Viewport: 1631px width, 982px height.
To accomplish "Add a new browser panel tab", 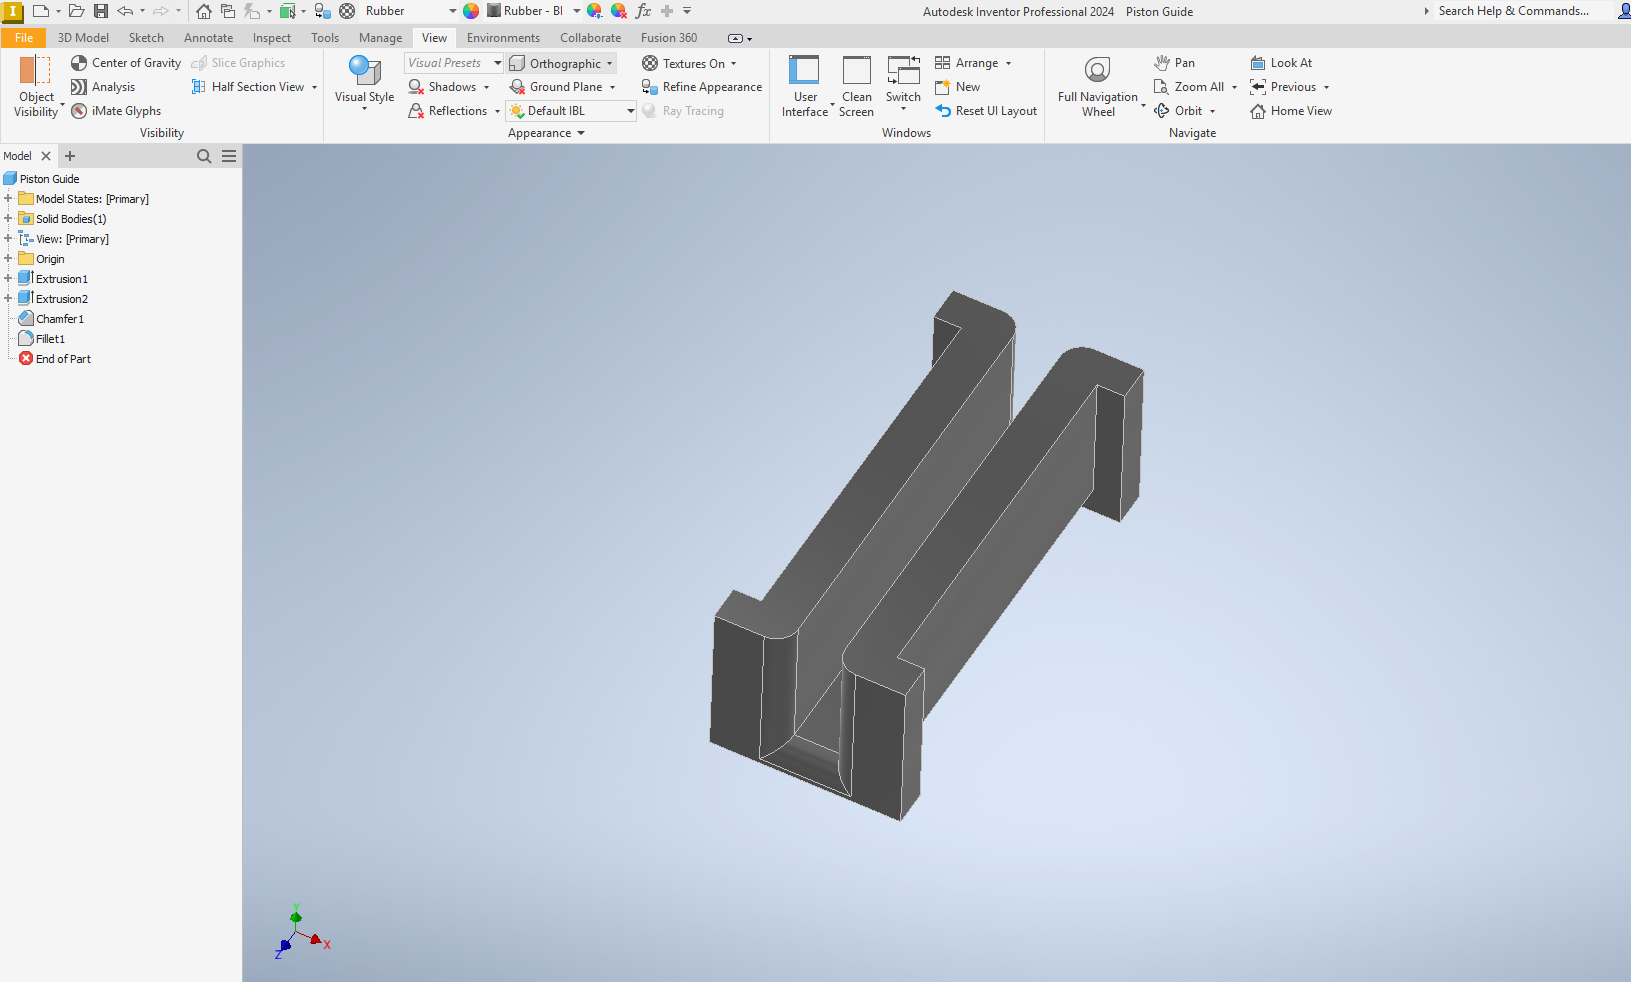I will 70,156.
